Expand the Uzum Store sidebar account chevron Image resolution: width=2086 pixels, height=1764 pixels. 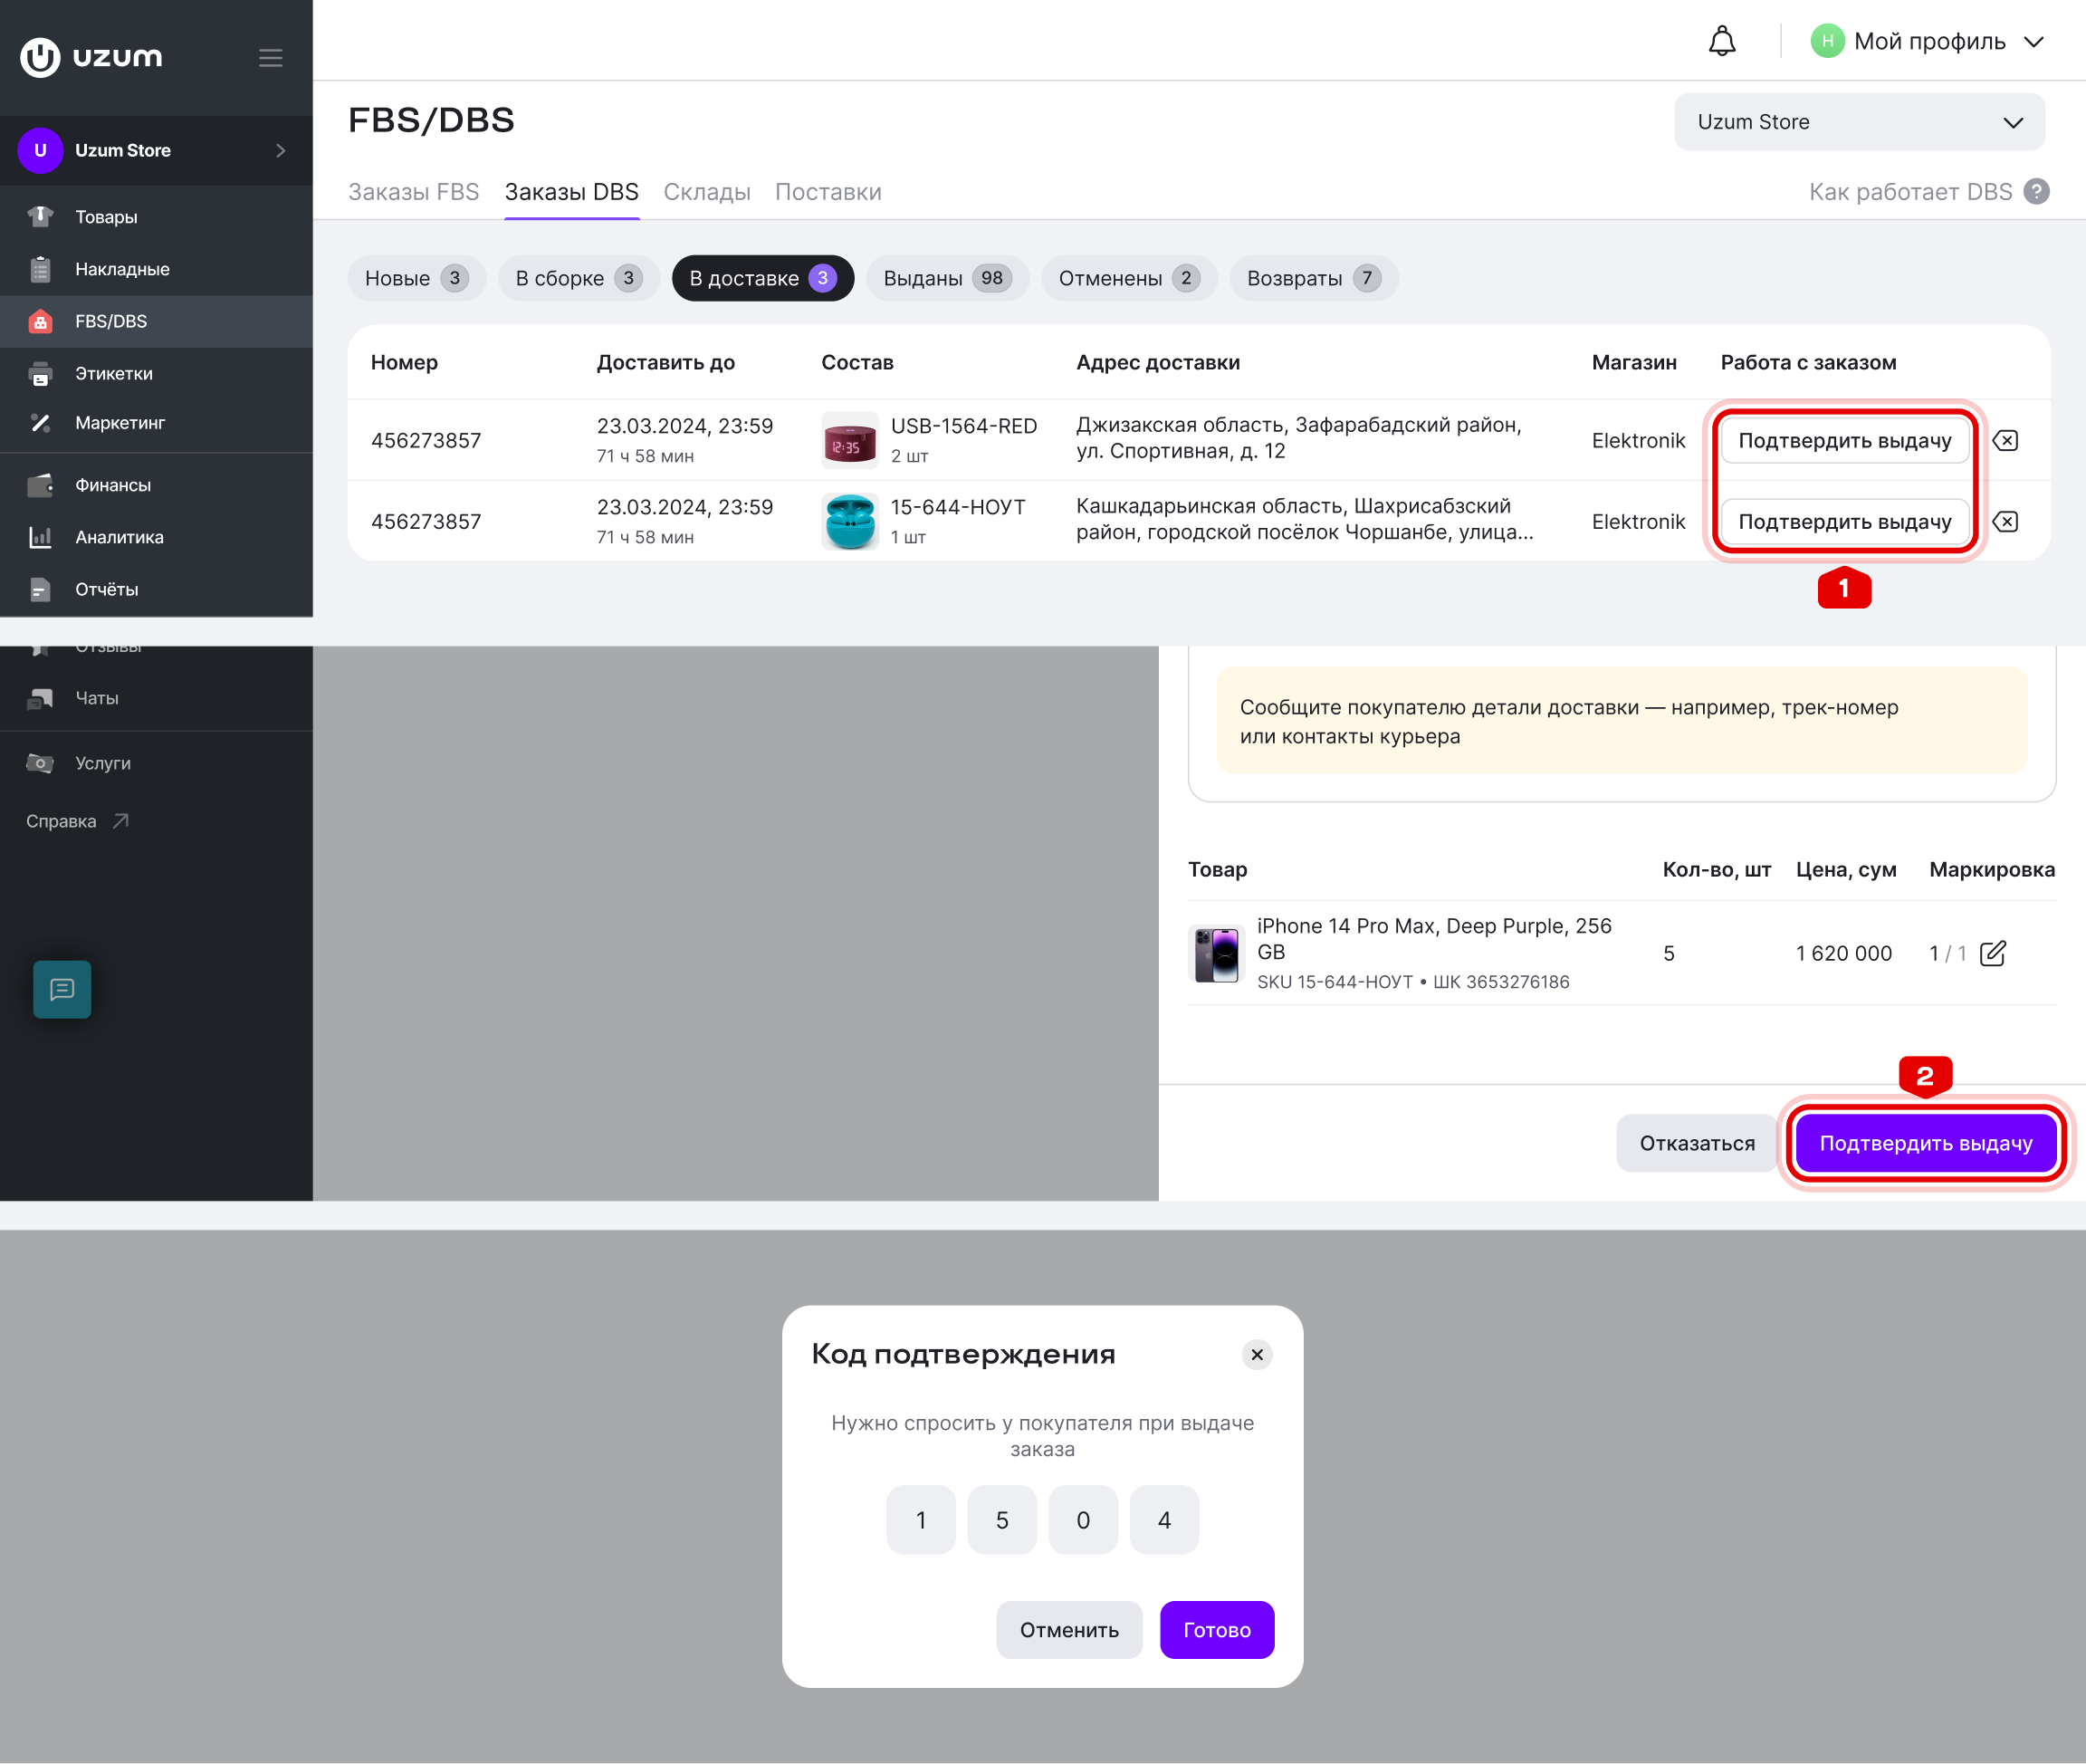281,150
